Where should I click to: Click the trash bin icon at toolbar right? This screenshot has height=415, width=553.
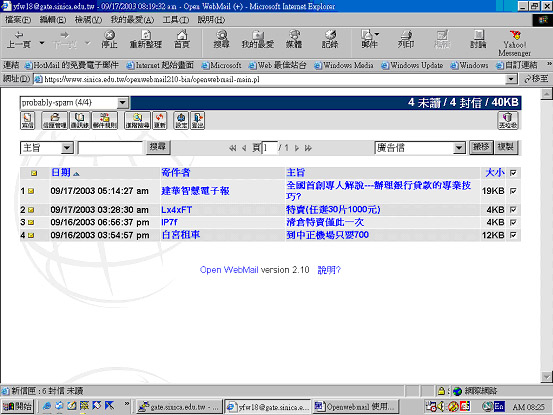[508, 121]
